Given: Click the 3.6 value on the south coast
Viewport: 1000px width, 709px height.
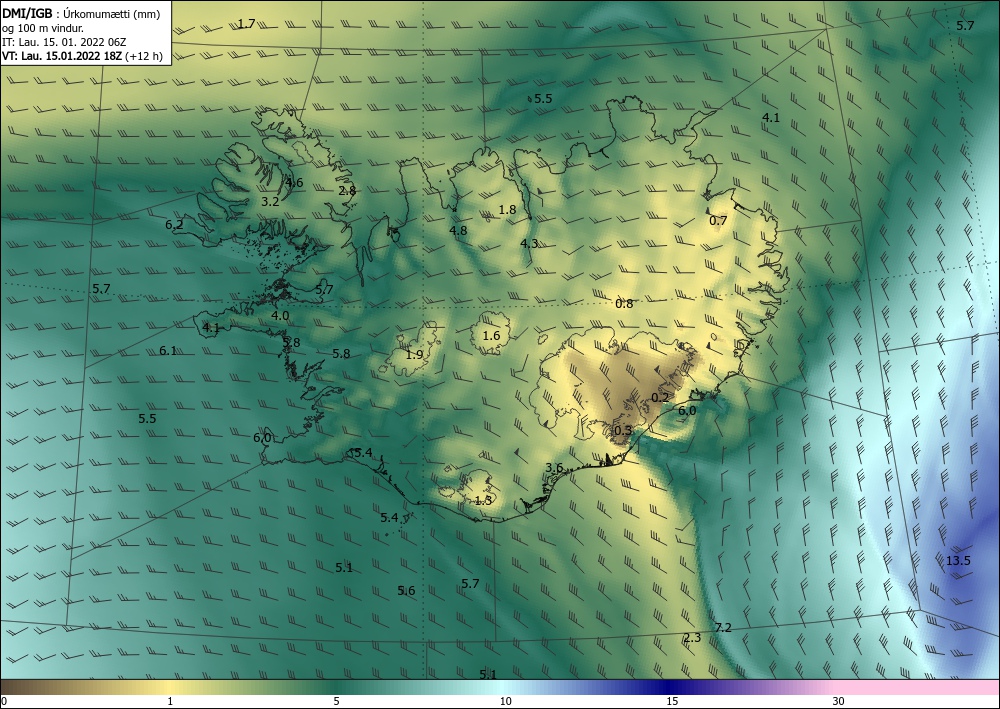Looking at the screenshot, I should tap(554, 467).
